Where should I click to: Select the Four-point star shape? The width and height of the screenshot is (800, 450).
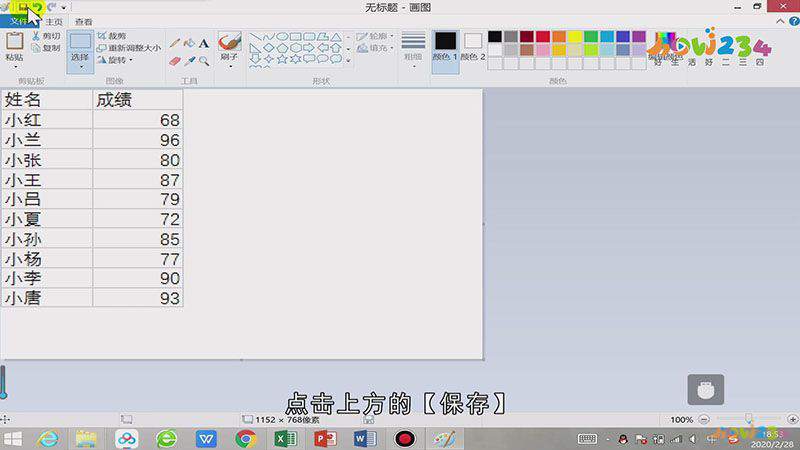(x=269, y=59)
